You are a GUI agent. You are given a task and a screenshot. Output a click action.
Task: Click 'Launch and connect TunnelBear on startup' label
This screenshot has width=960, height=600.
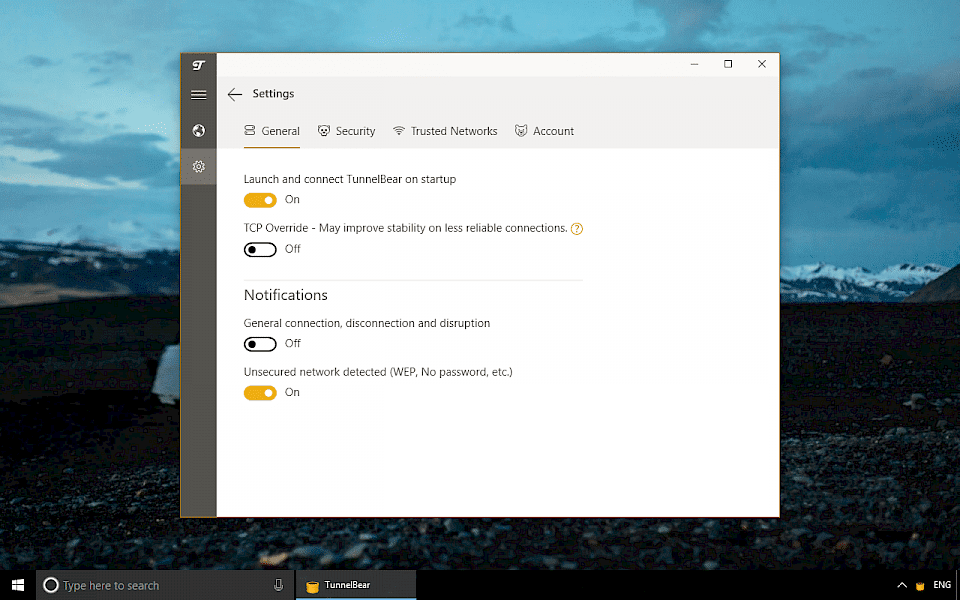point(350,179)
